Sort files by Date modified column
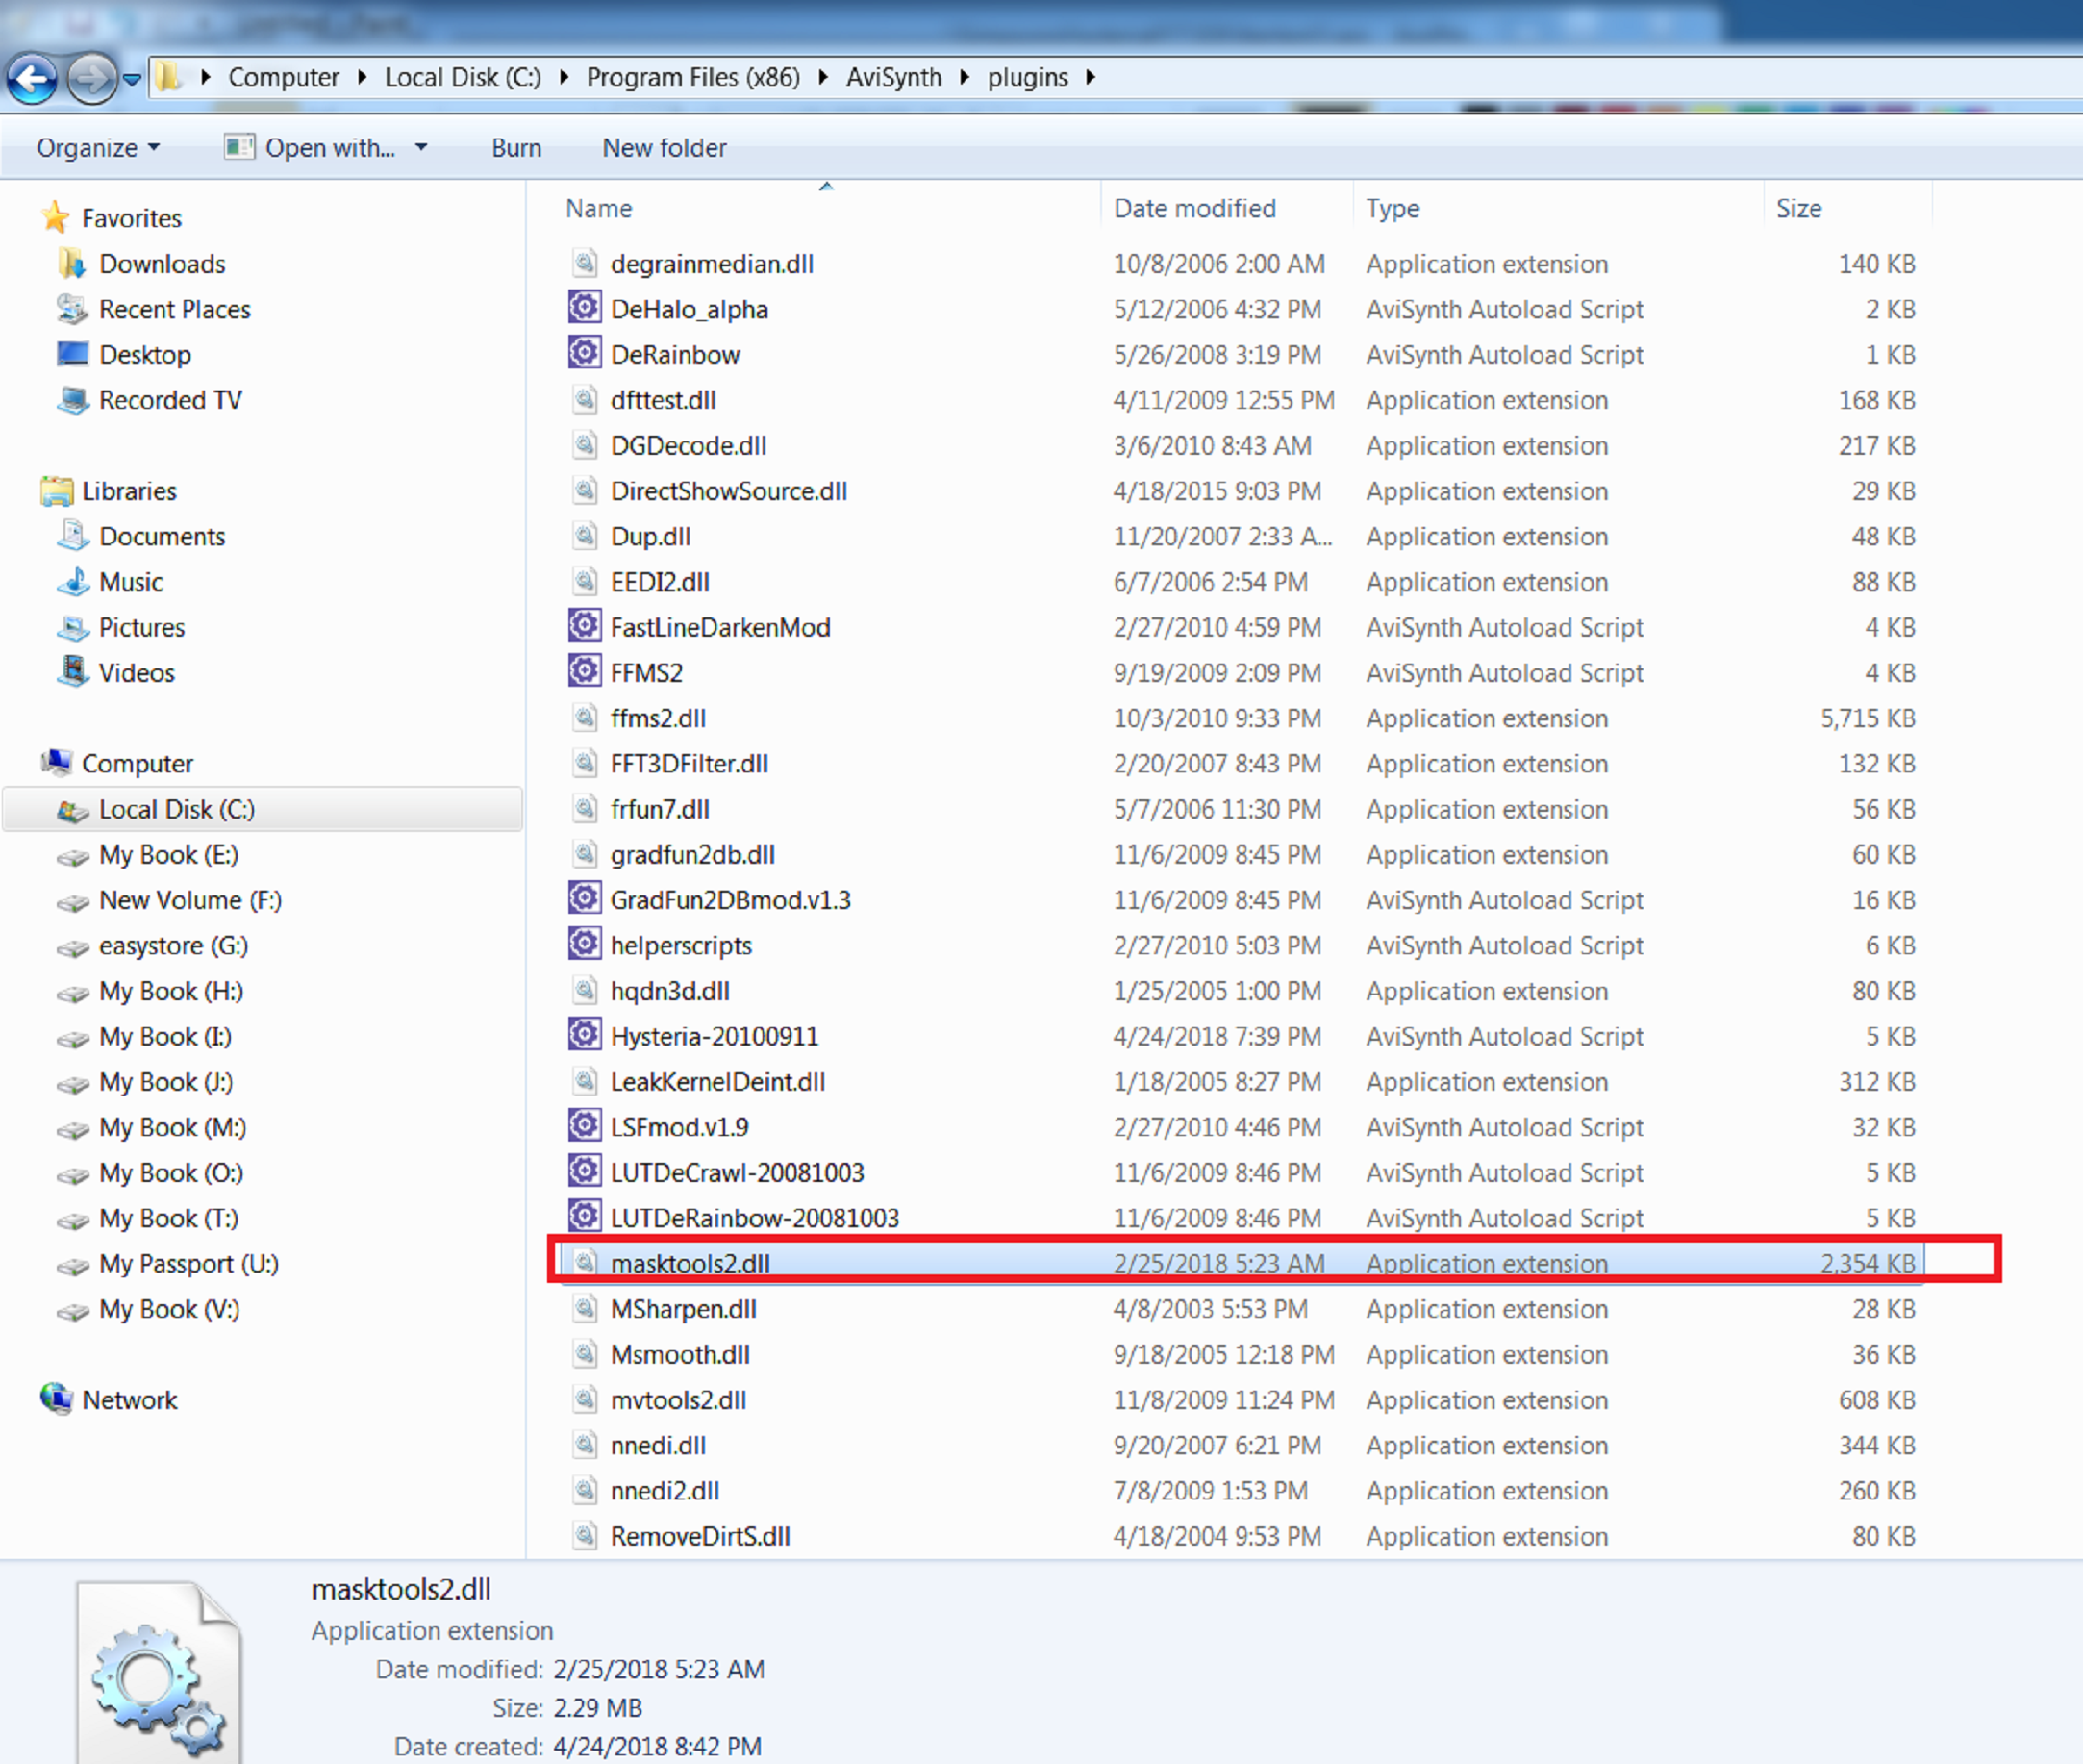Screen dimensions: 2083x1764 [1194, 208]
